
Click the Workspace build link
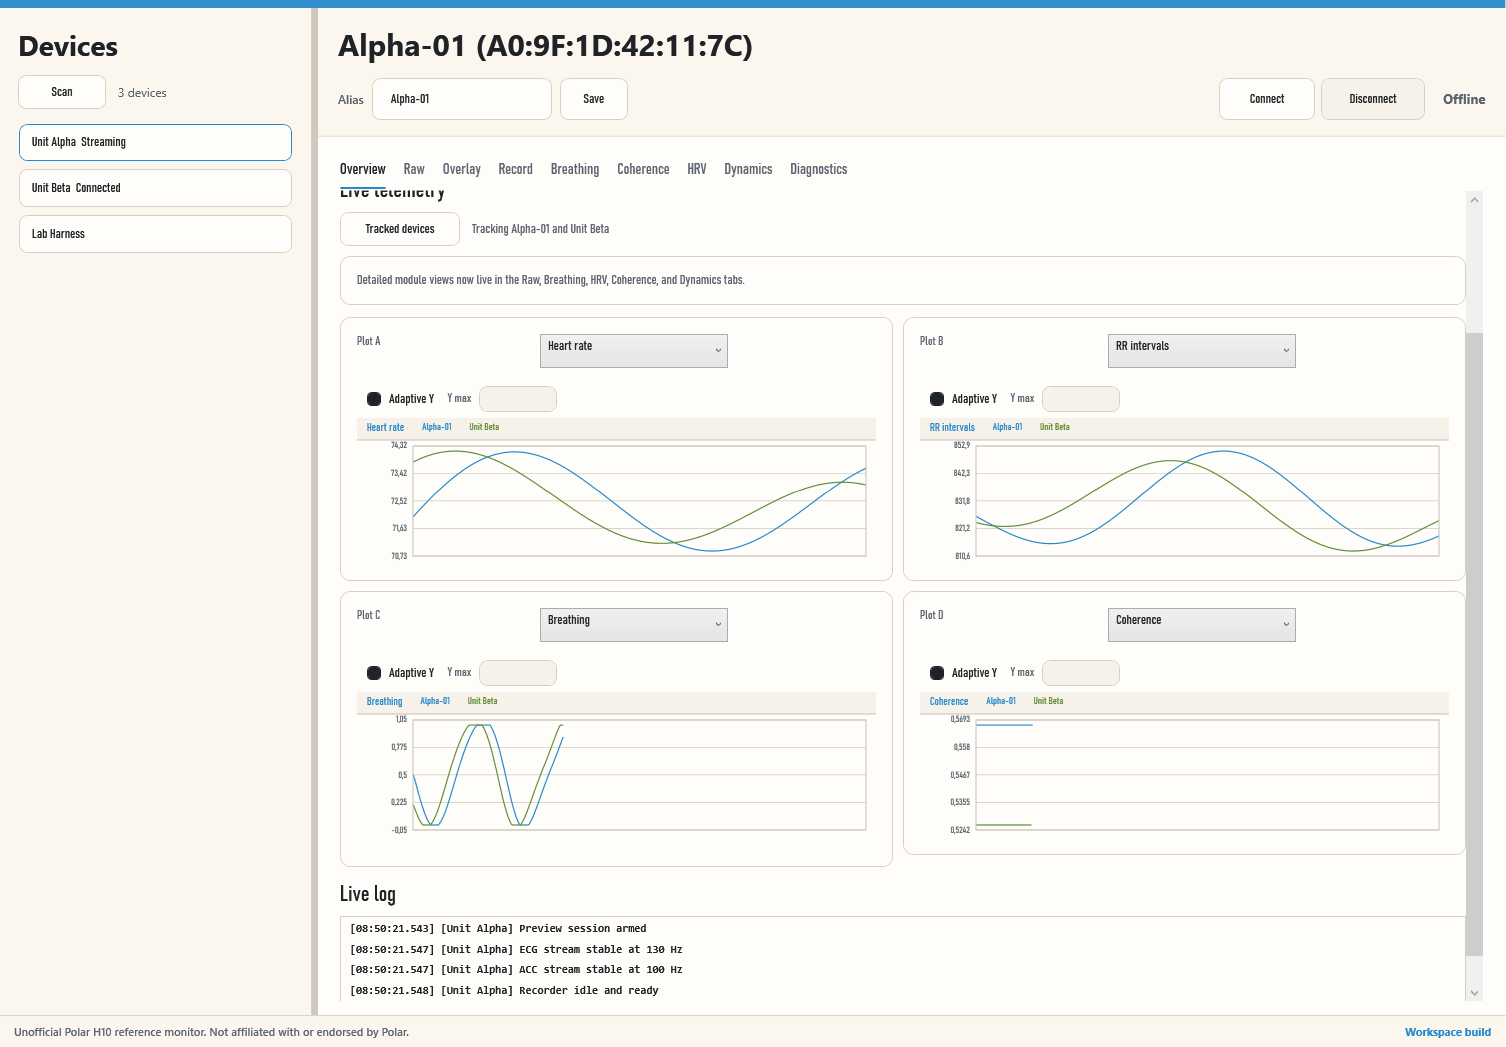1447,1032
